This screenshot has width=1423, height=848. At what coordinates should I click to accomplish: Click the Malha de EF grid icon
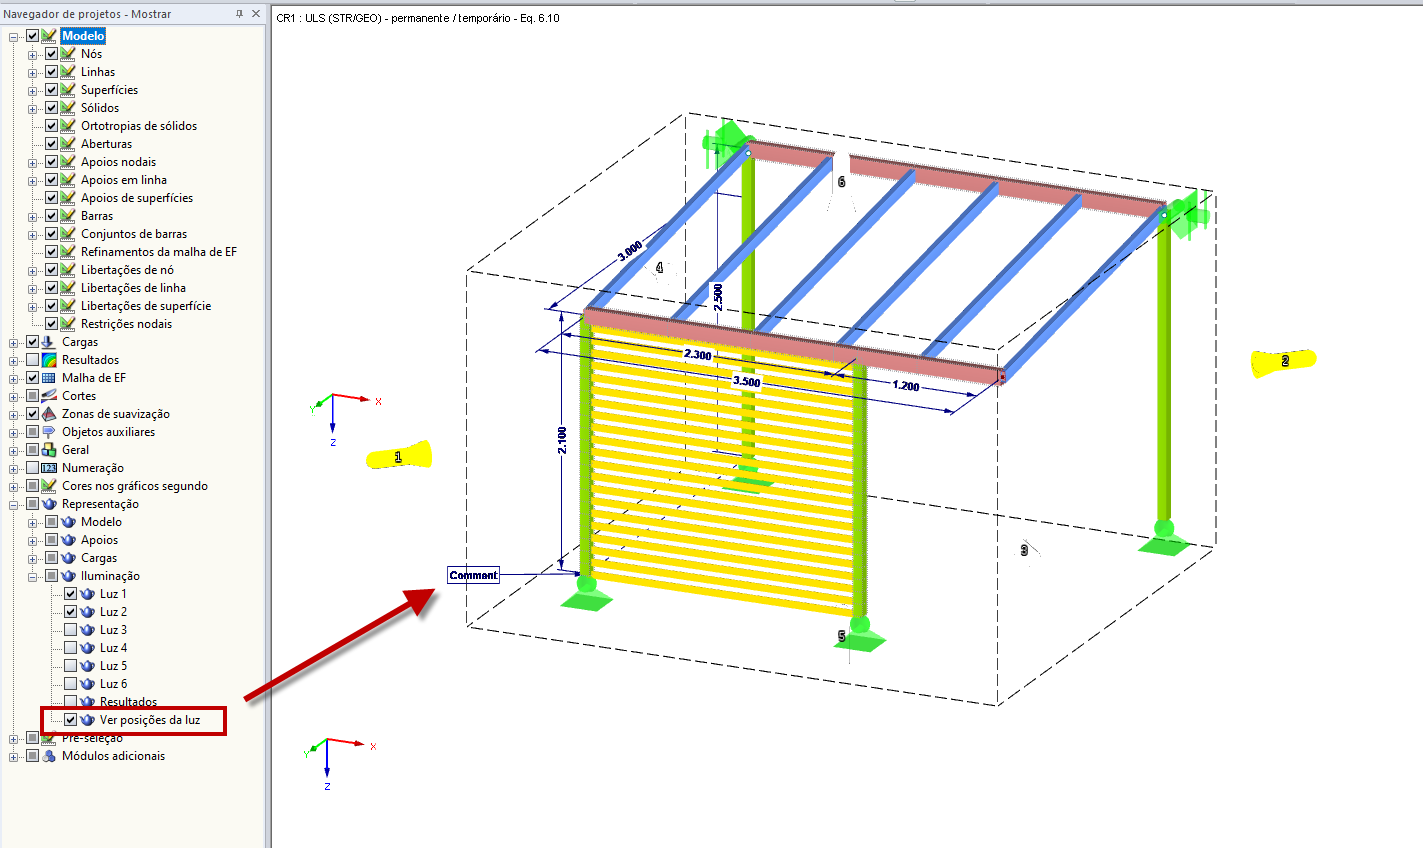[49, 378]
